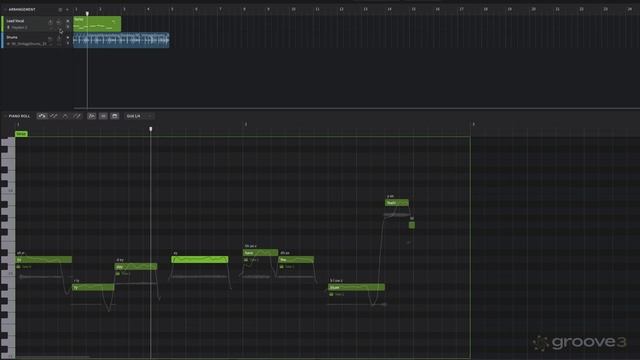Select the Lead Vocal track name

pos(15,21)
